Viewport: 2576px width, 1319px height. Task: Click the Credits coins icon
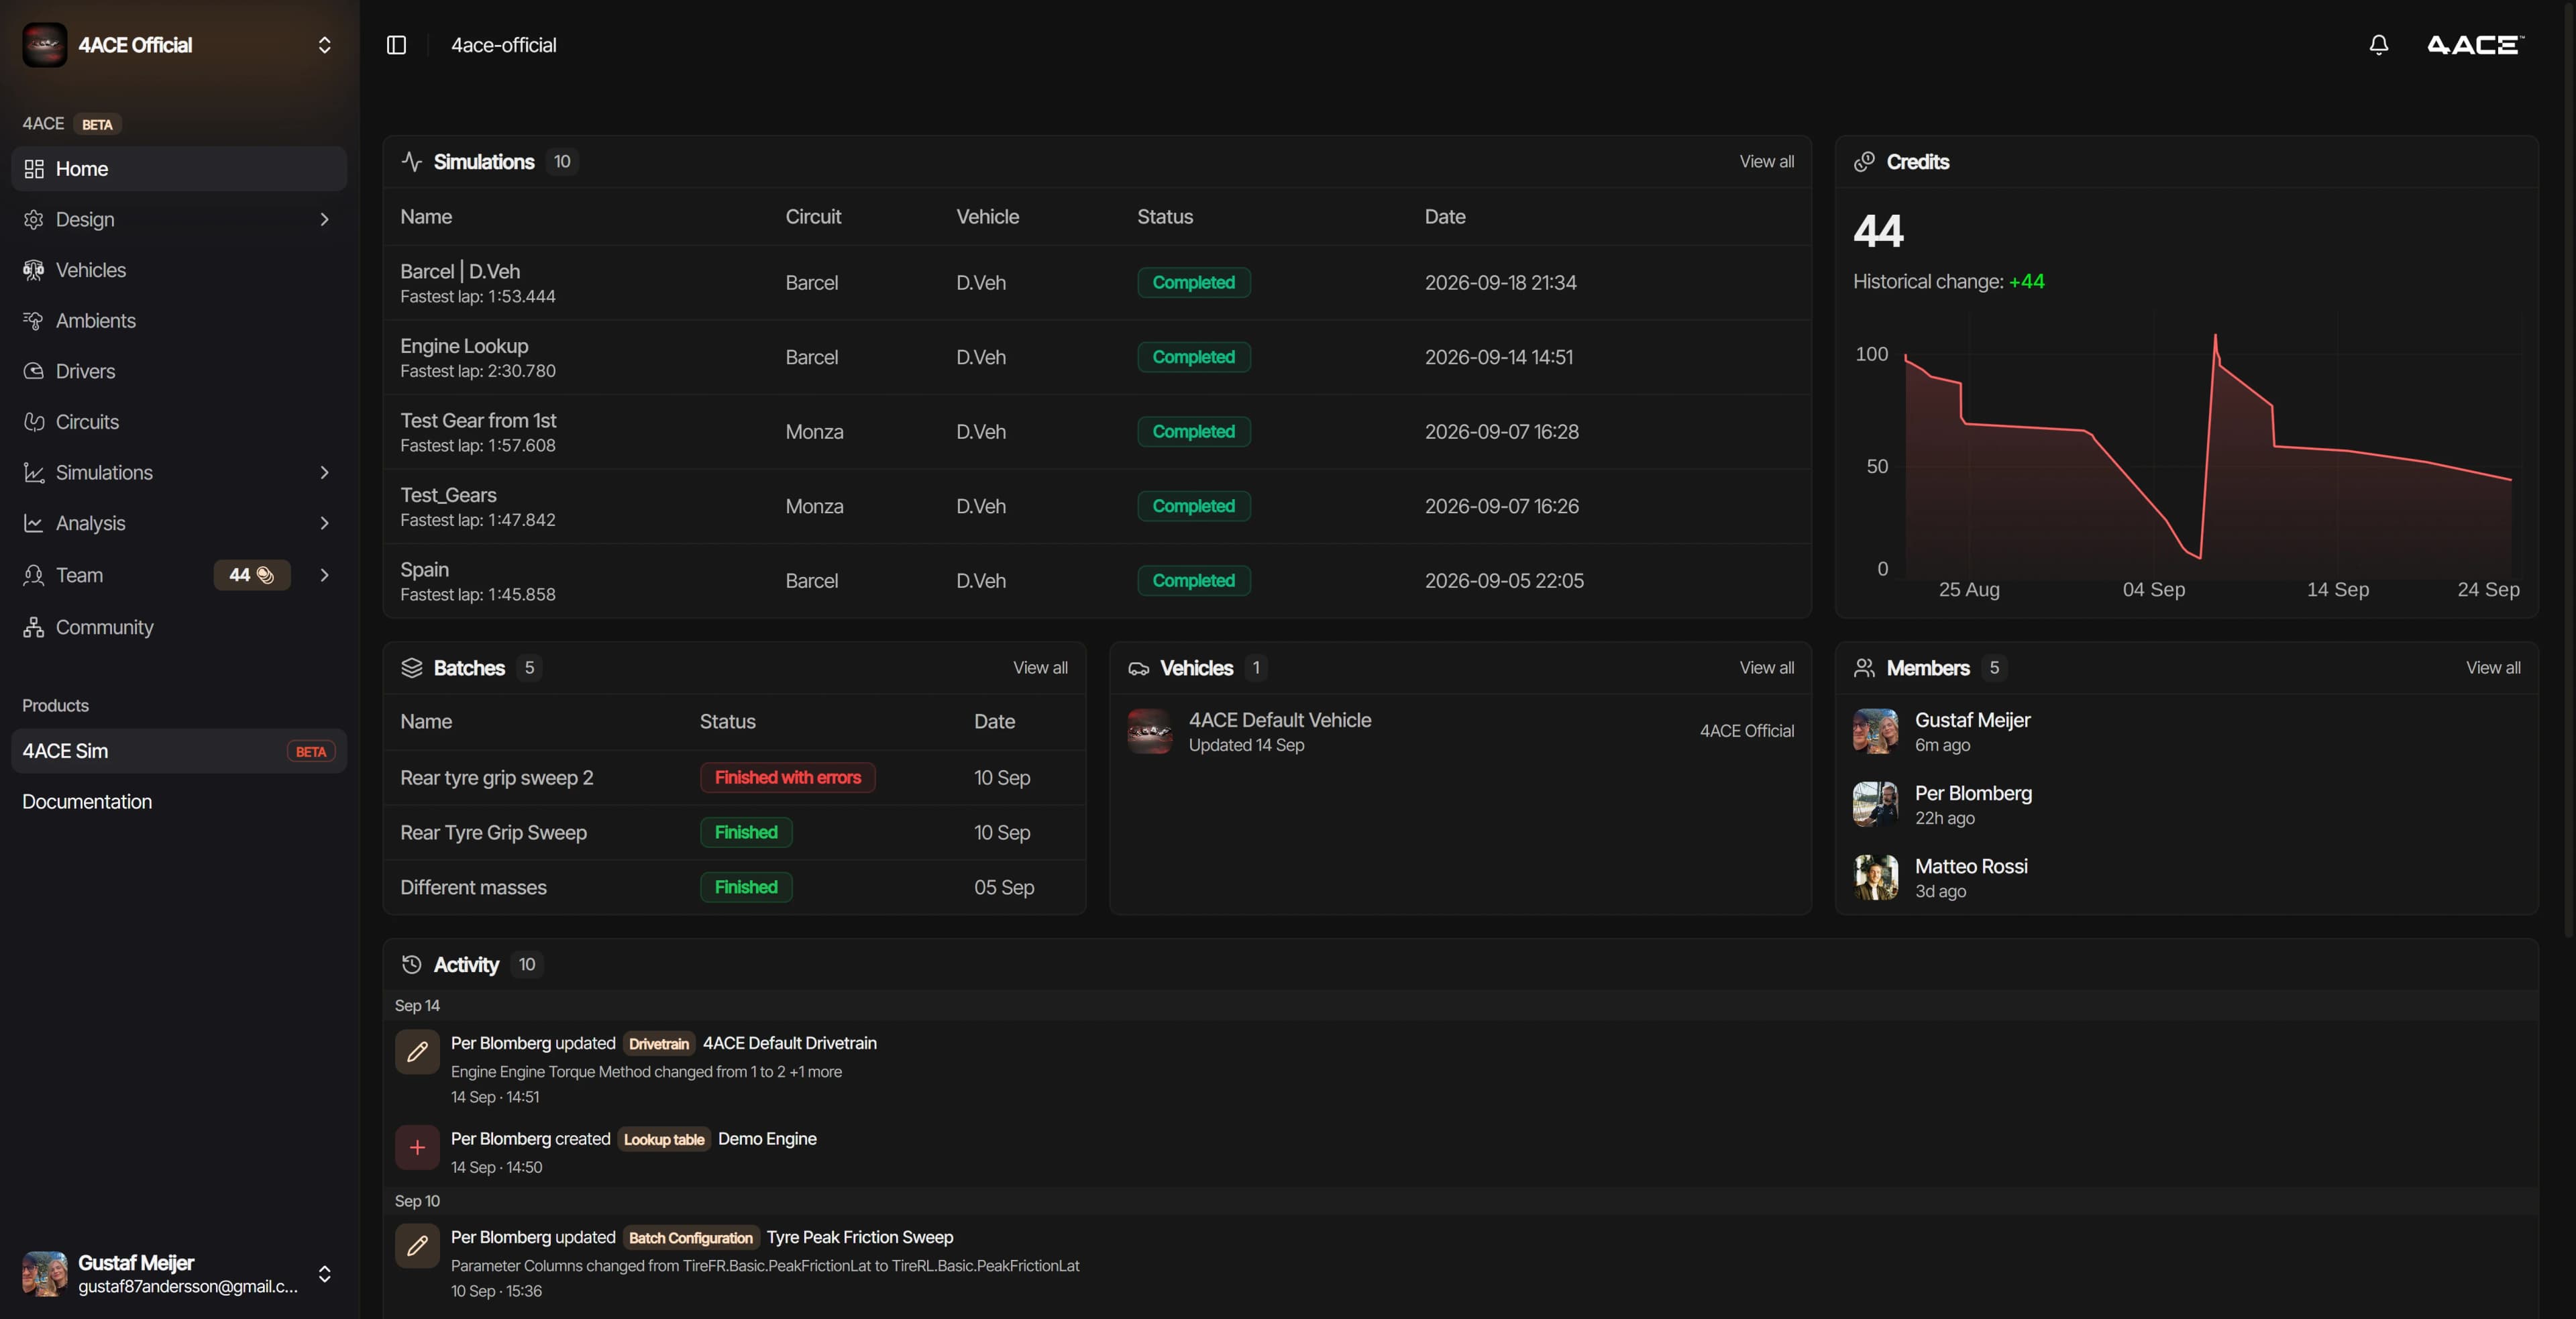coord(1864,162)
